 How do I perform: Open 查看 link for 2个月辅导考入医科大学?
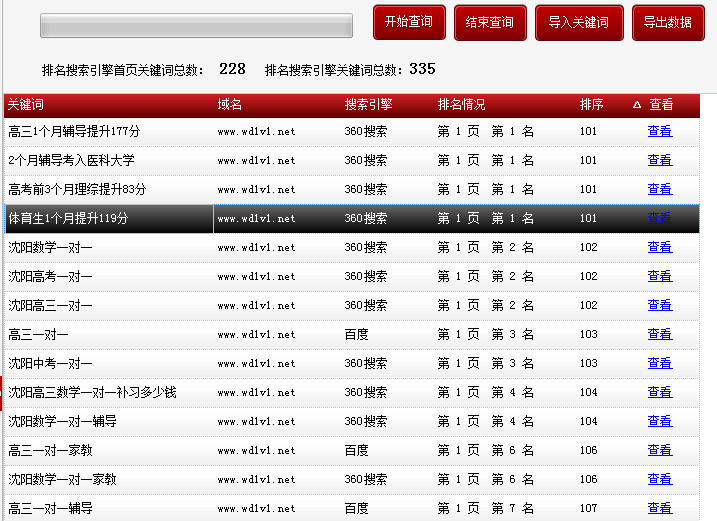tap(659, 160)
